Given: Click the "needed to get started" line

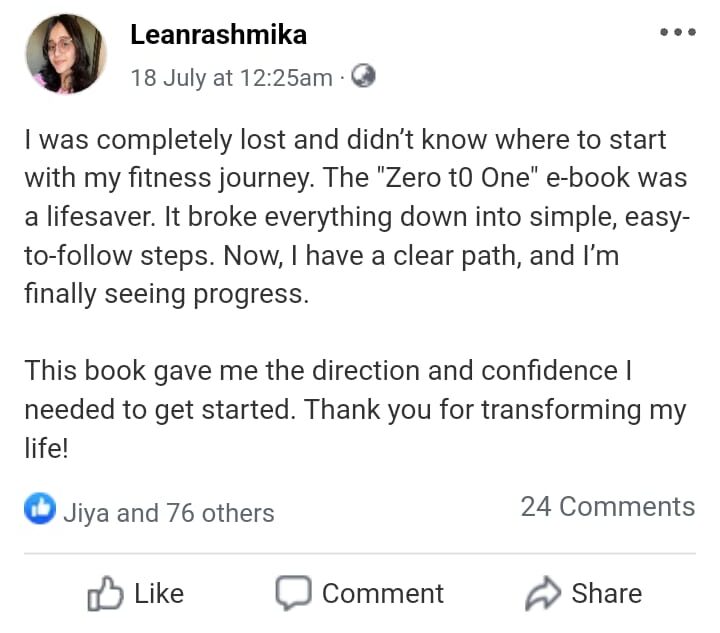Looking at the screenshot, I should click(x=160, y=410).
